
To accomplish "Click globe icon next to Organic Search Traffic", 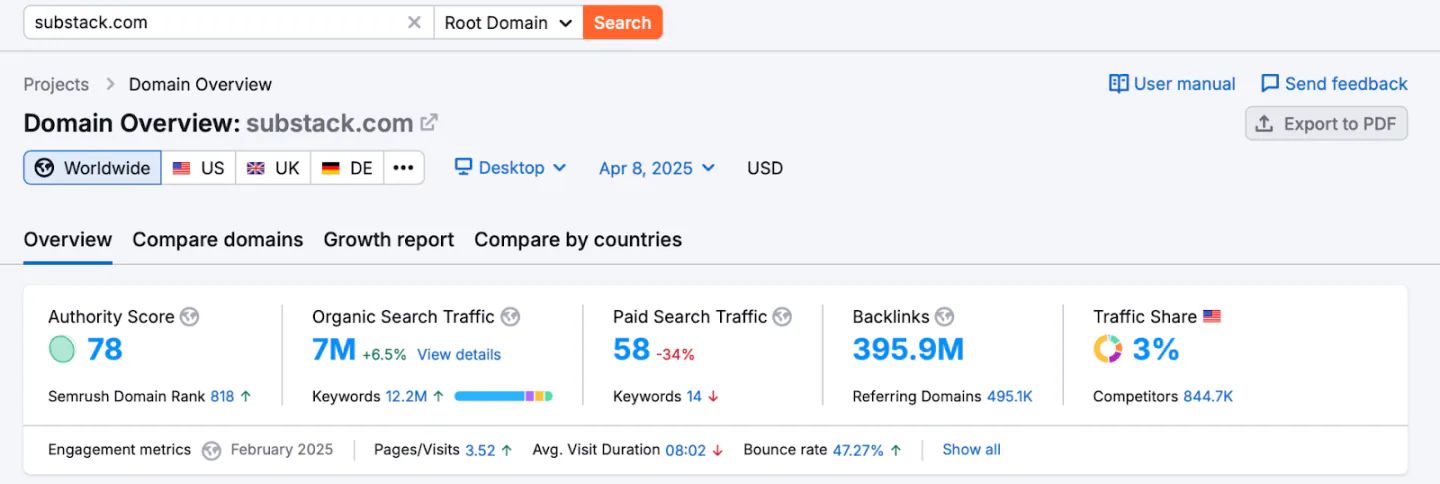I will coord(510,317).
